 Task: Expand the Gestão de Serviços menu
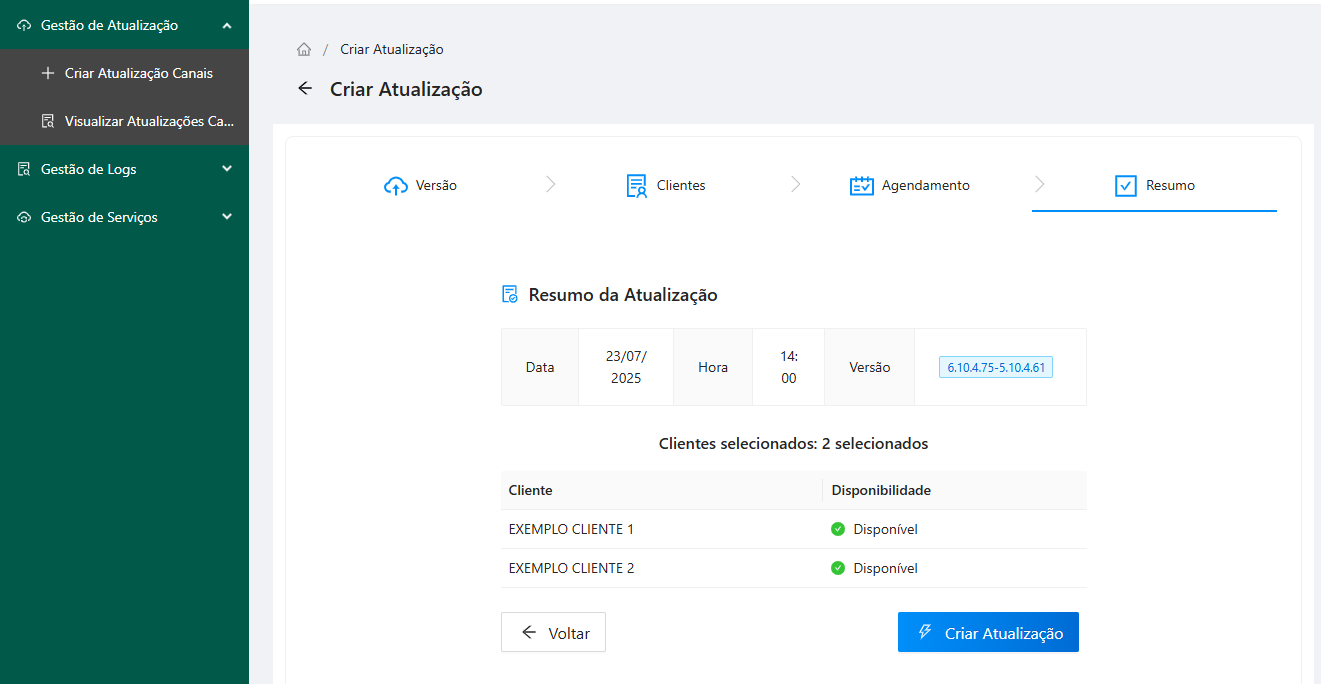point(227,217)
